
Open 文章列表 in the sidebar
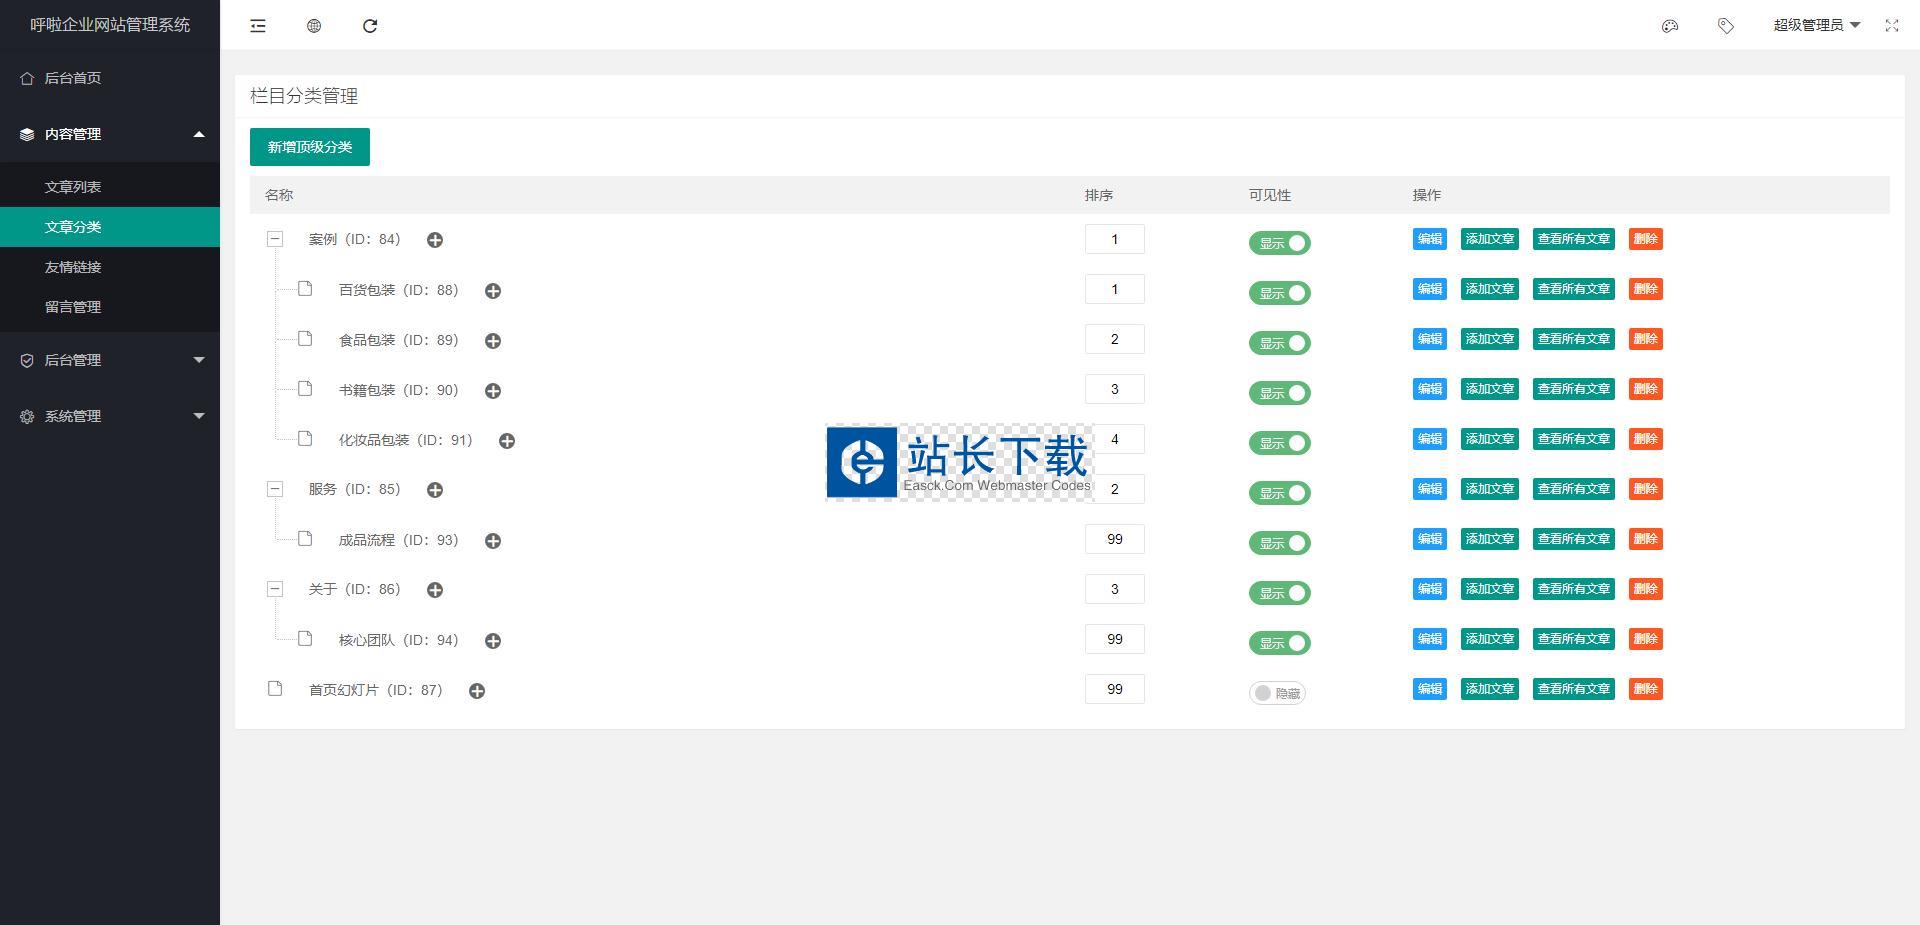click(x=73, y=187)
